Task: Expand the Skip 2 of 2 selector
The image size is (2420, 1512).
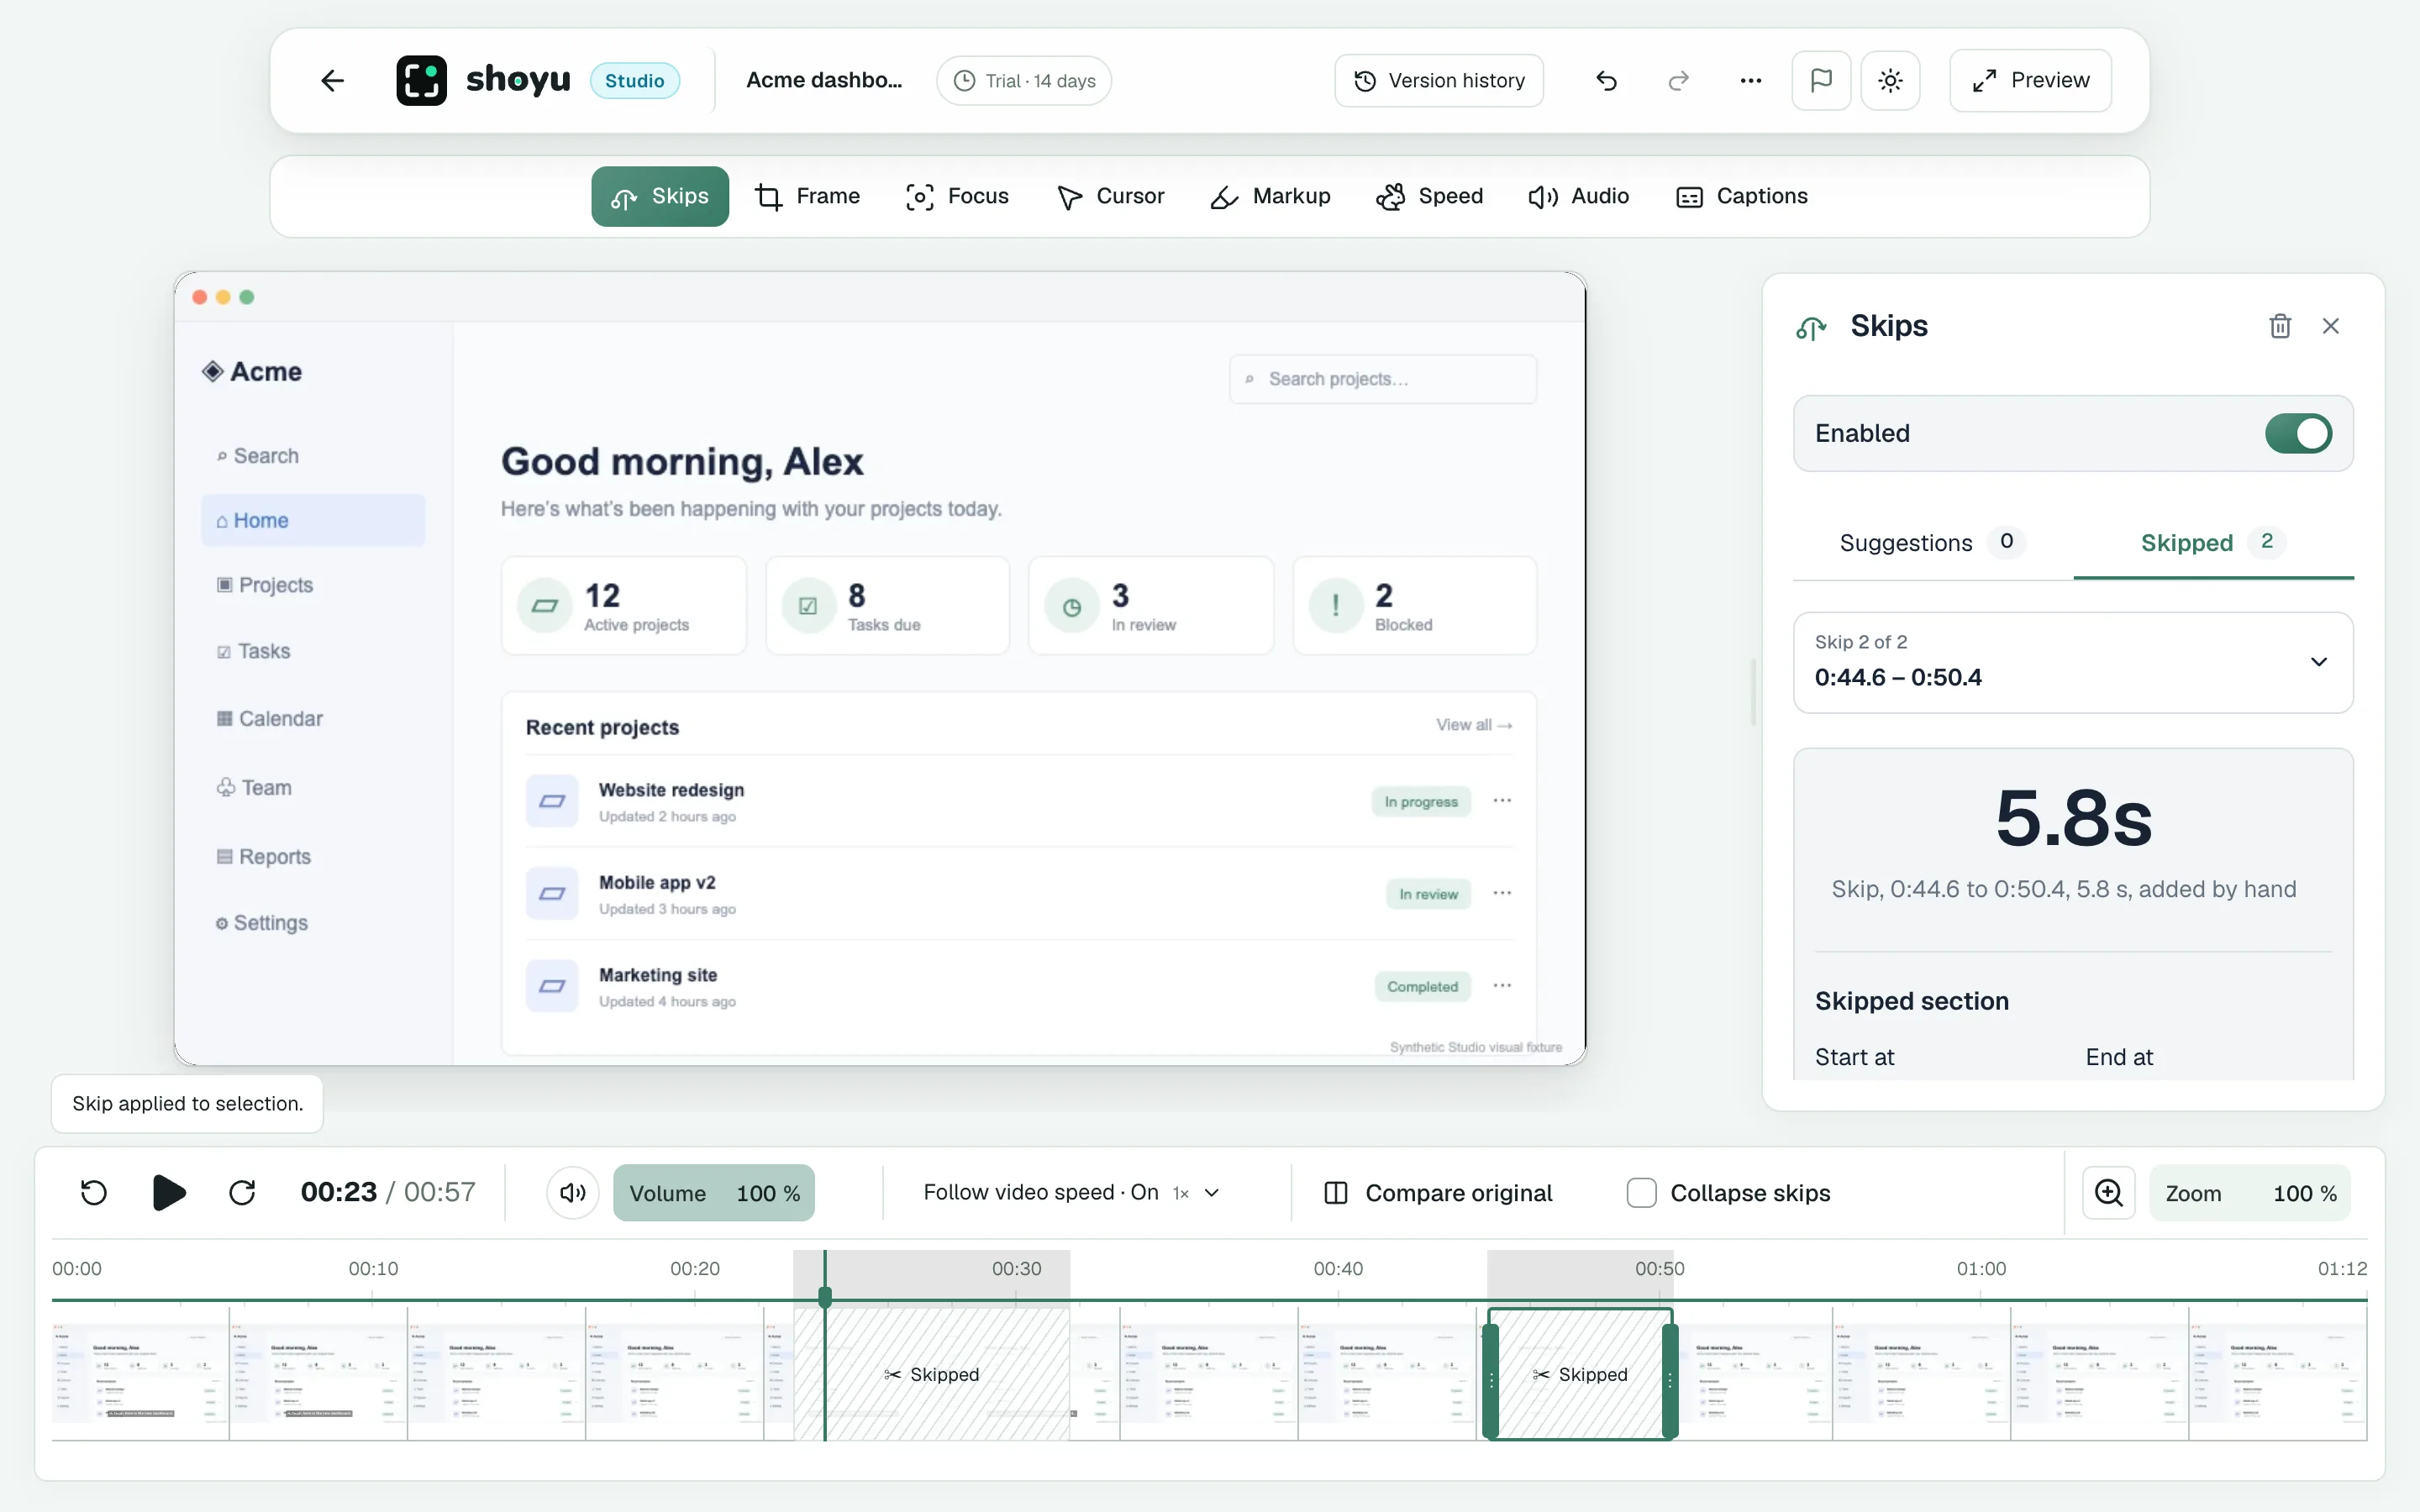Action: tap(2073, 662)
